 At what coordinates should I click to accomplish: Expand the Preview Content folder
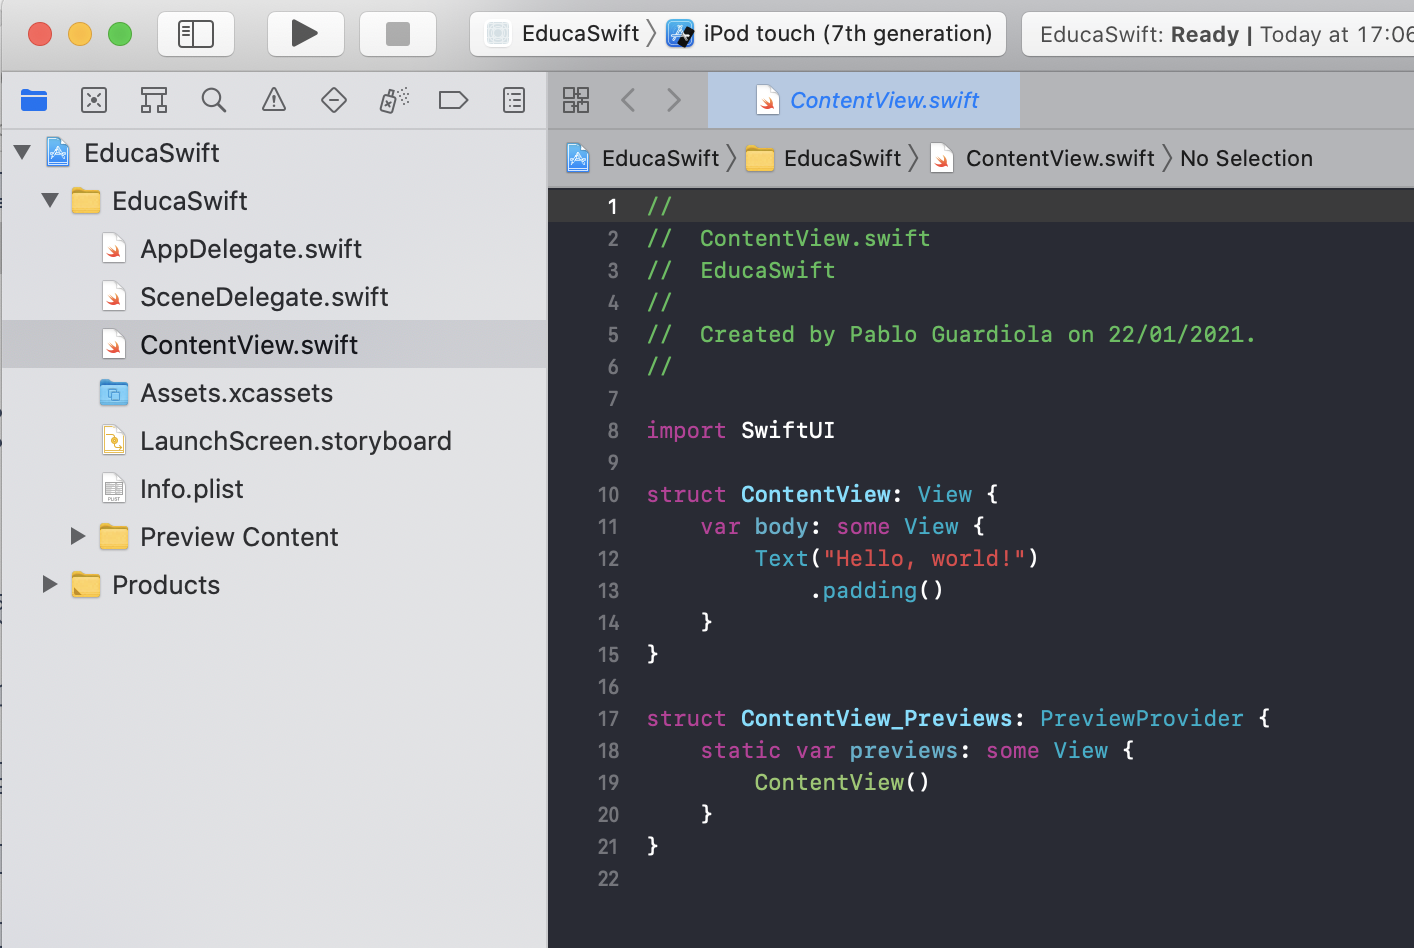[78, 537]
